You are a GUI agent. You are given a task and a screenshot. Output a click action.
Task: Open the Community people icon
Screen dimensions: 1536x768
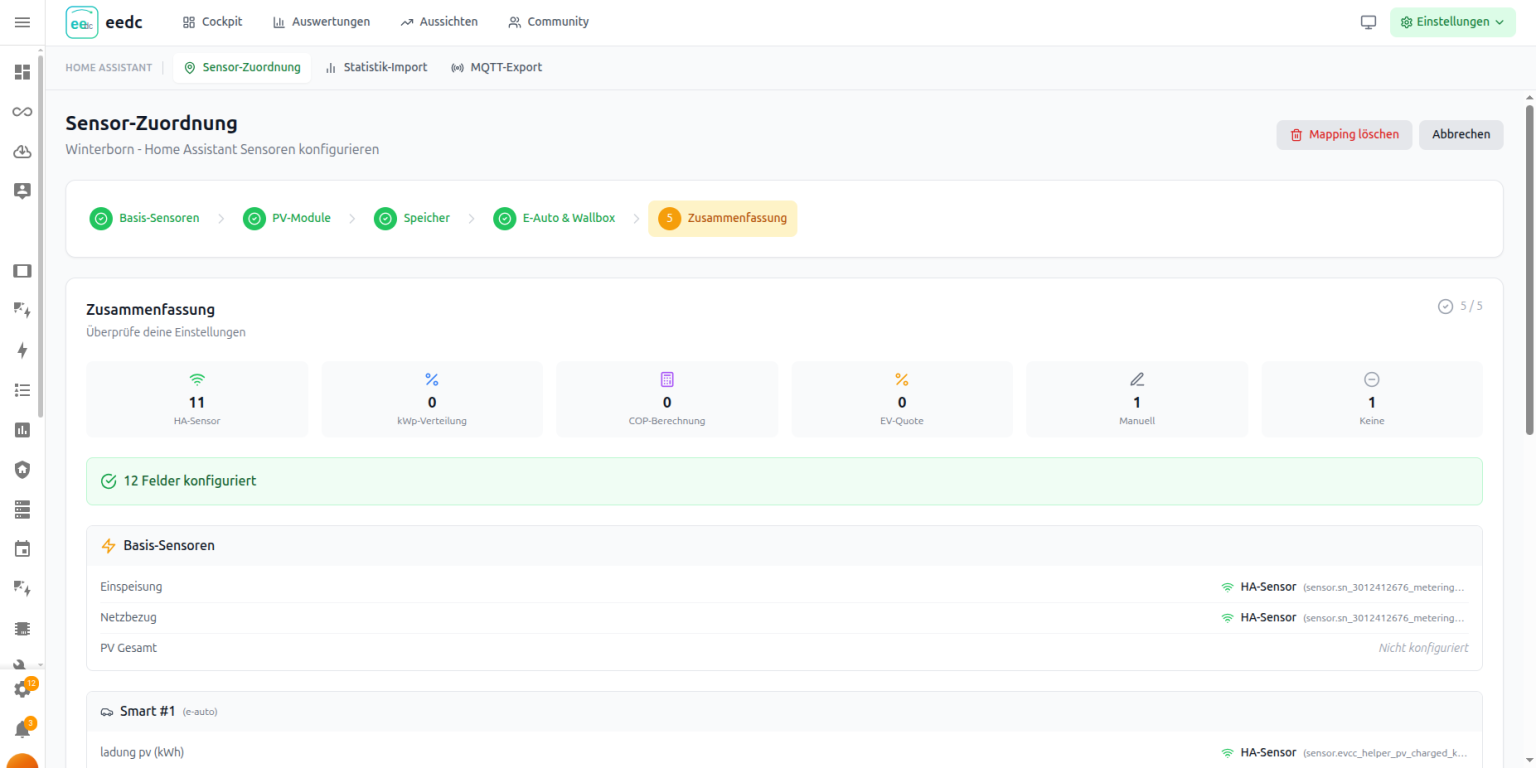[x=514, y=21]
